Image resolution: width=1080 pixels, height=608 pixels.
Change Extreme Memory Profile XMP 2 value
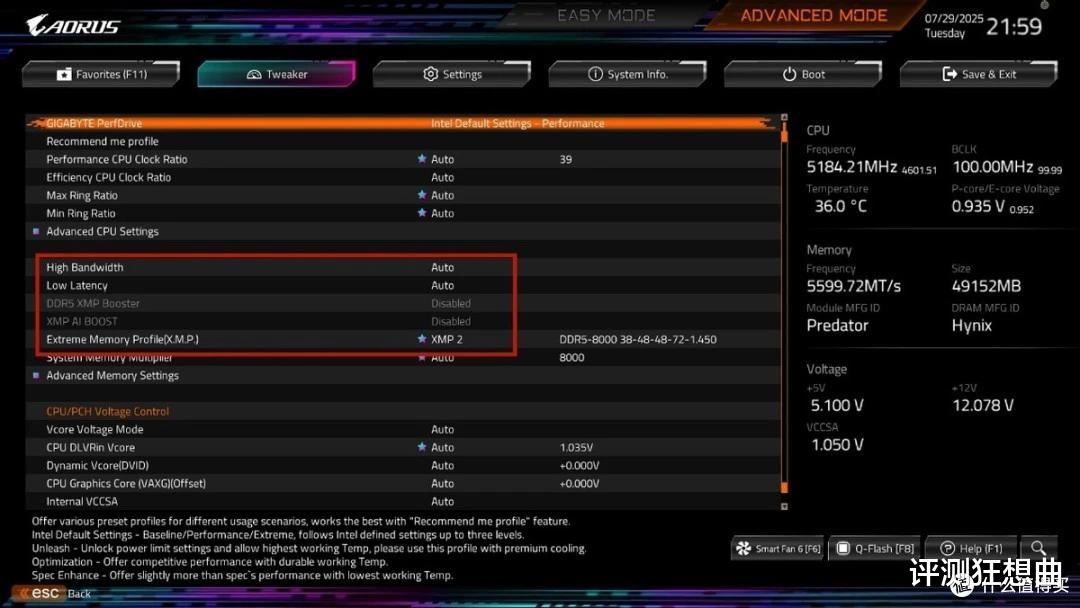point(446,339)
